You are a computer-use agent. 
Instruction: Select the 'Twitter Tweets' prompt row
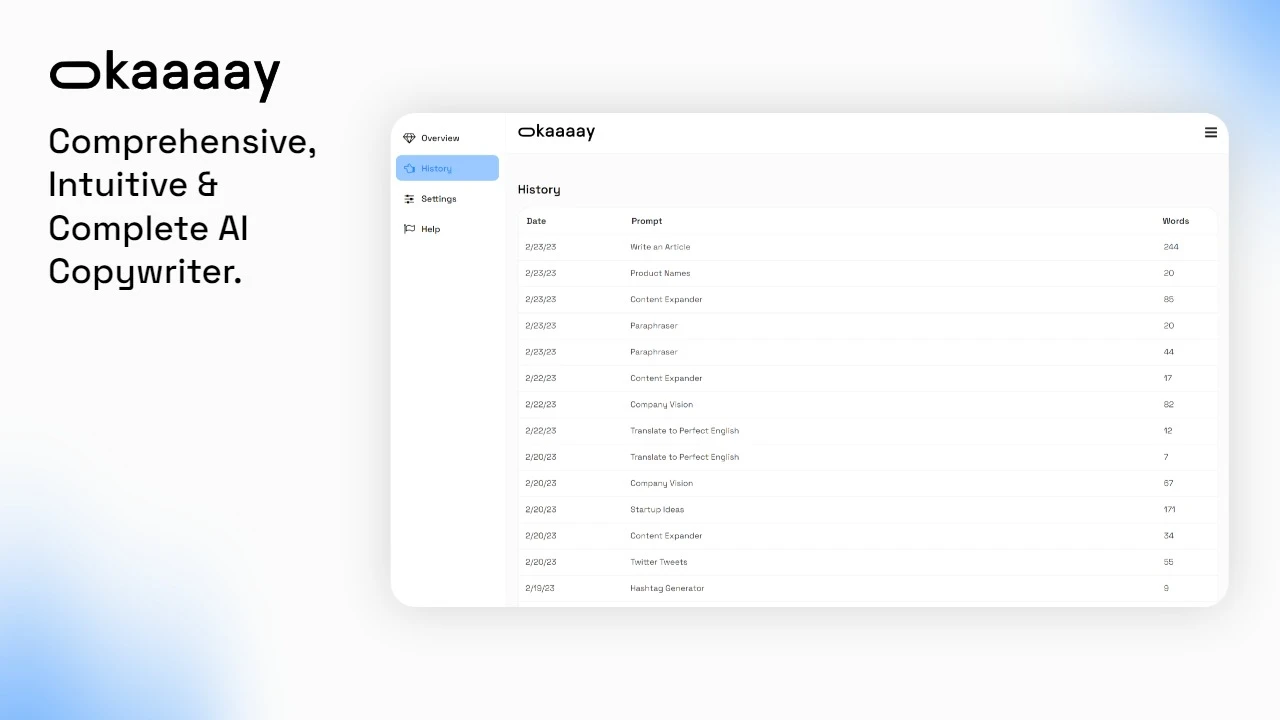click(x=868, y=562)
